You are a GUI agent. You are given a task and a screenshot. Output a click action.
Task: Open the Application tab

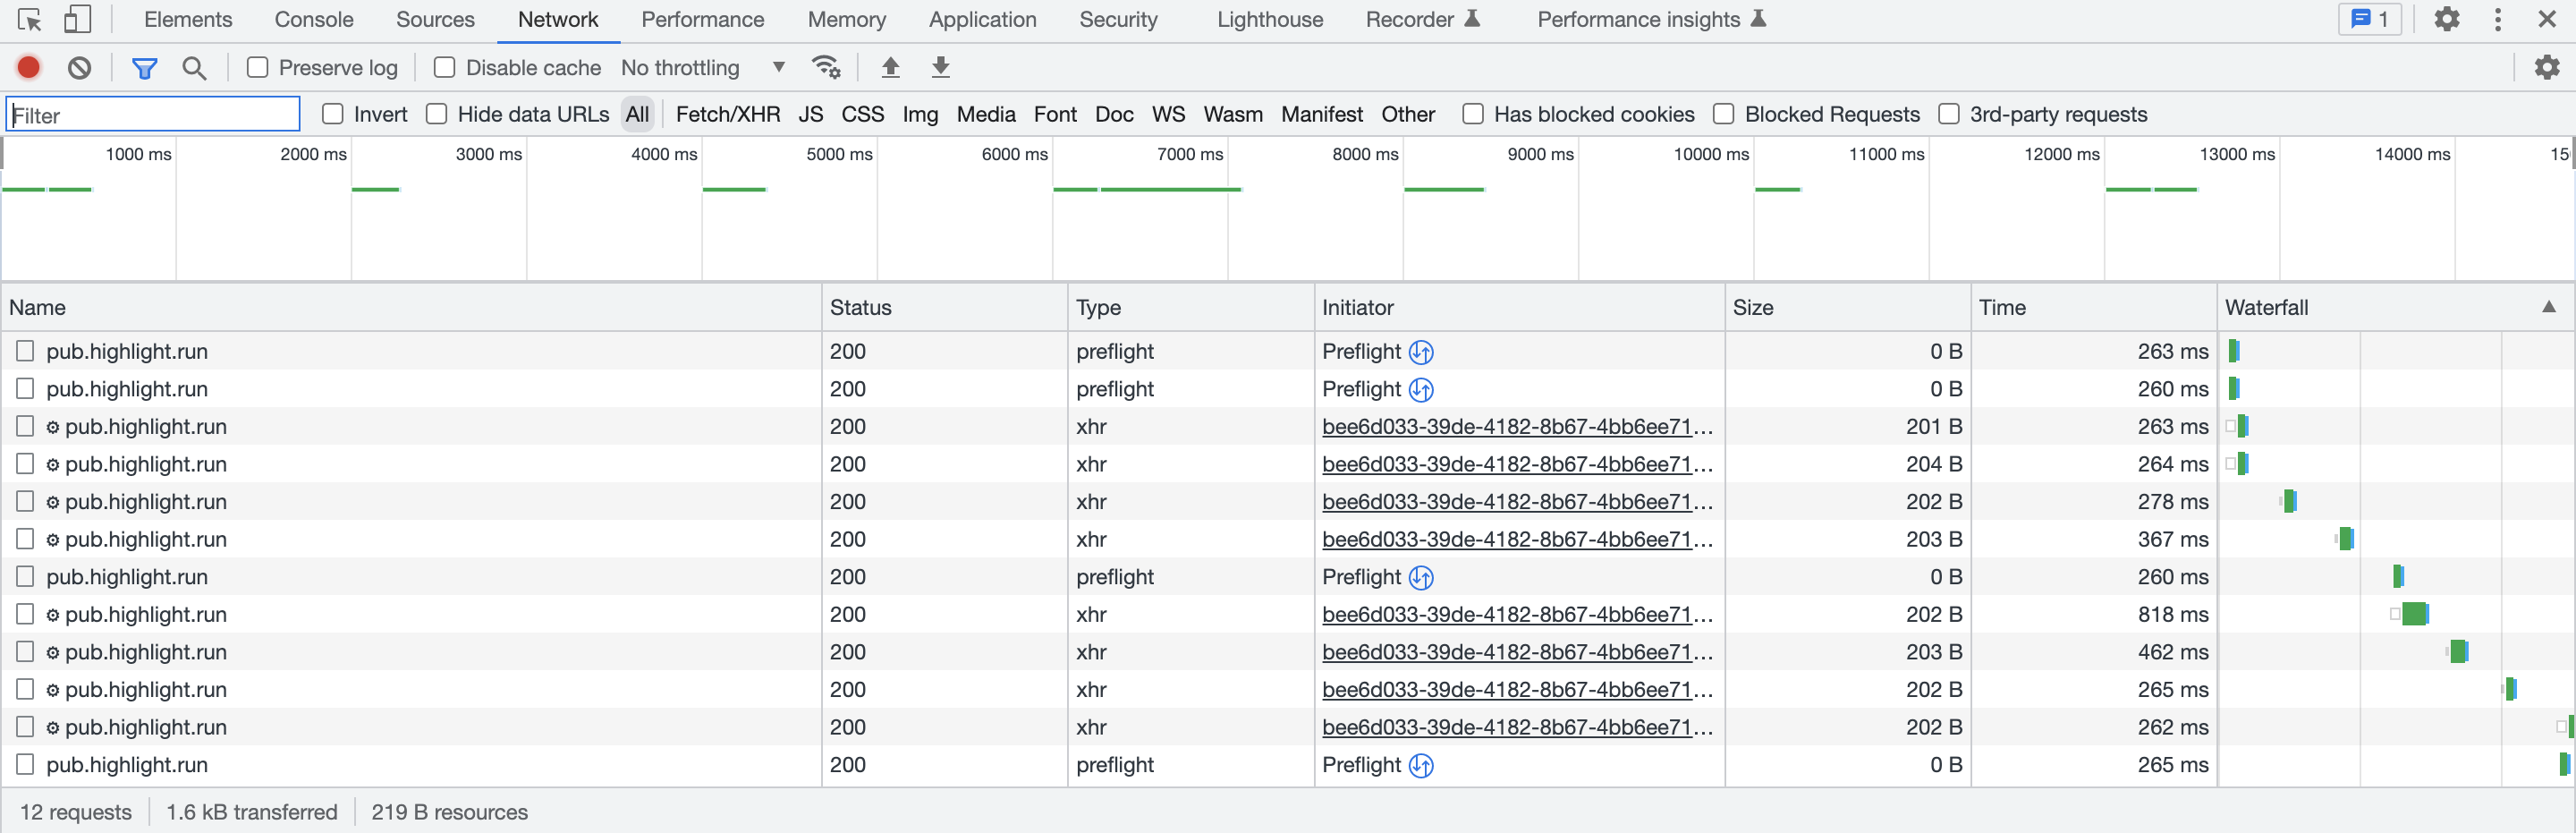(x=982, y=19)
